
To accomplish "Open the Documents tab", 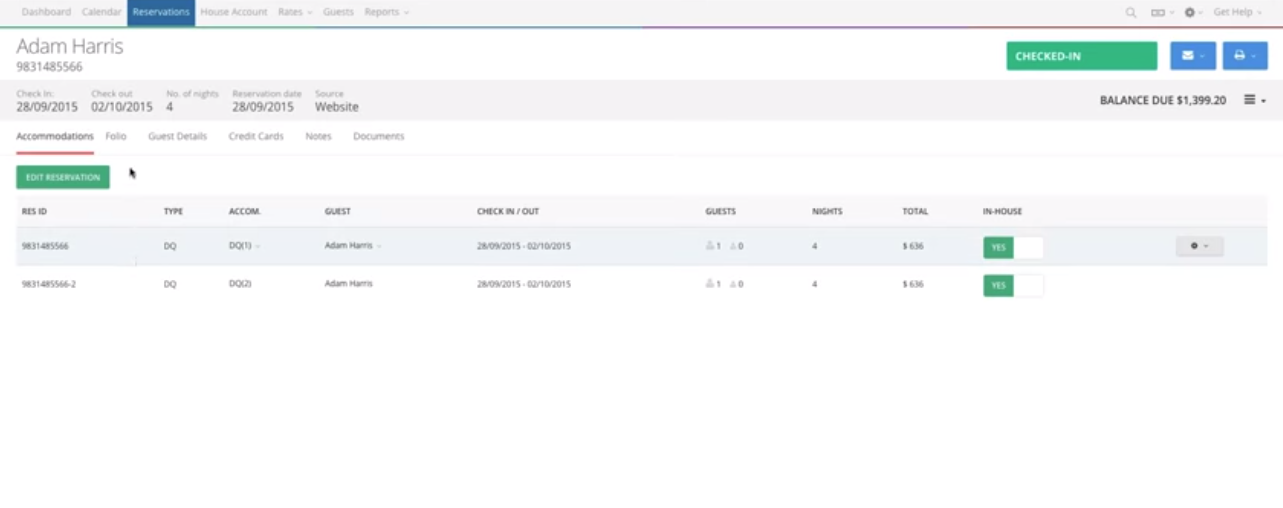I will (x=379, y=136).
